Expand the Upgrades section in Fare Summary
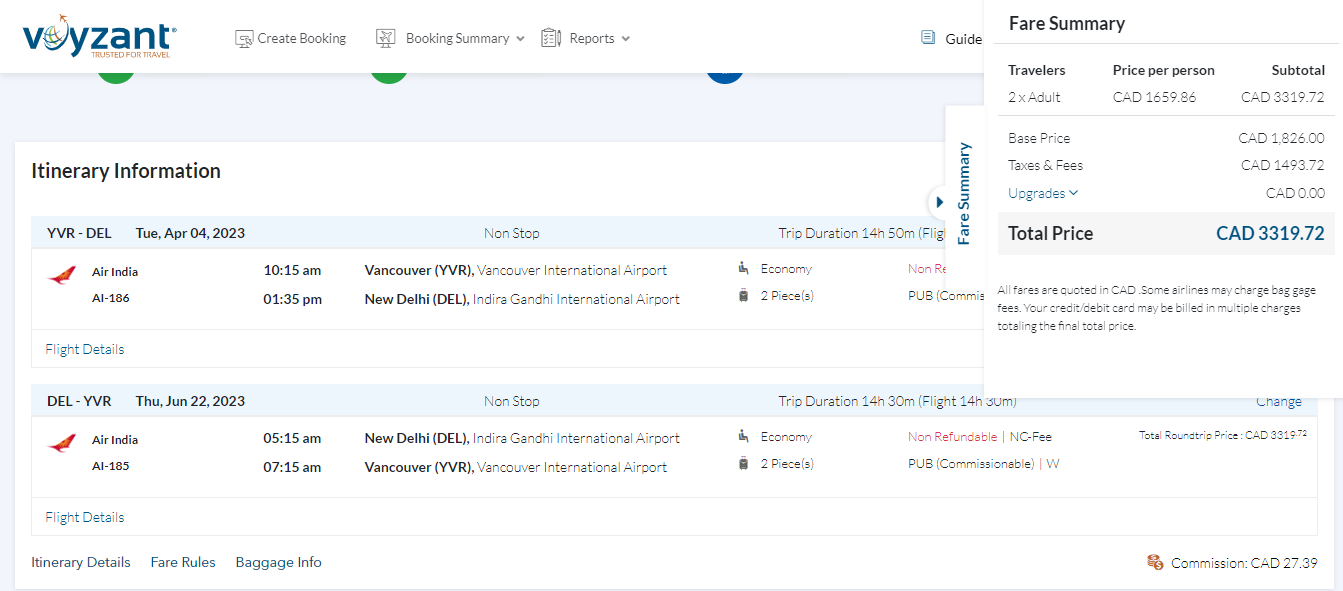 pos(1043,193)
